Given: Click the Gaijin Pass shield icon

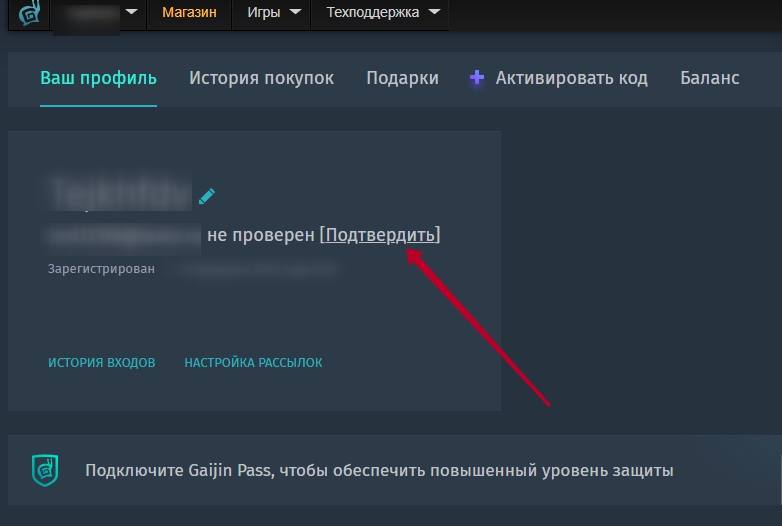Looking at the screenshot, I should tap(45, 469).
